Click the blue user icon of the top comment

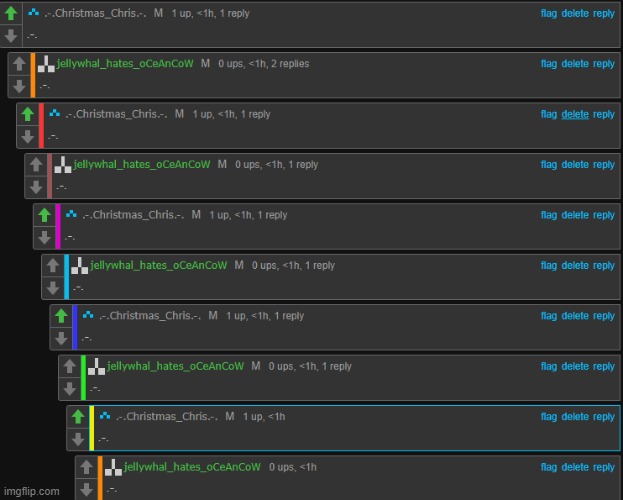pos(34,13)
